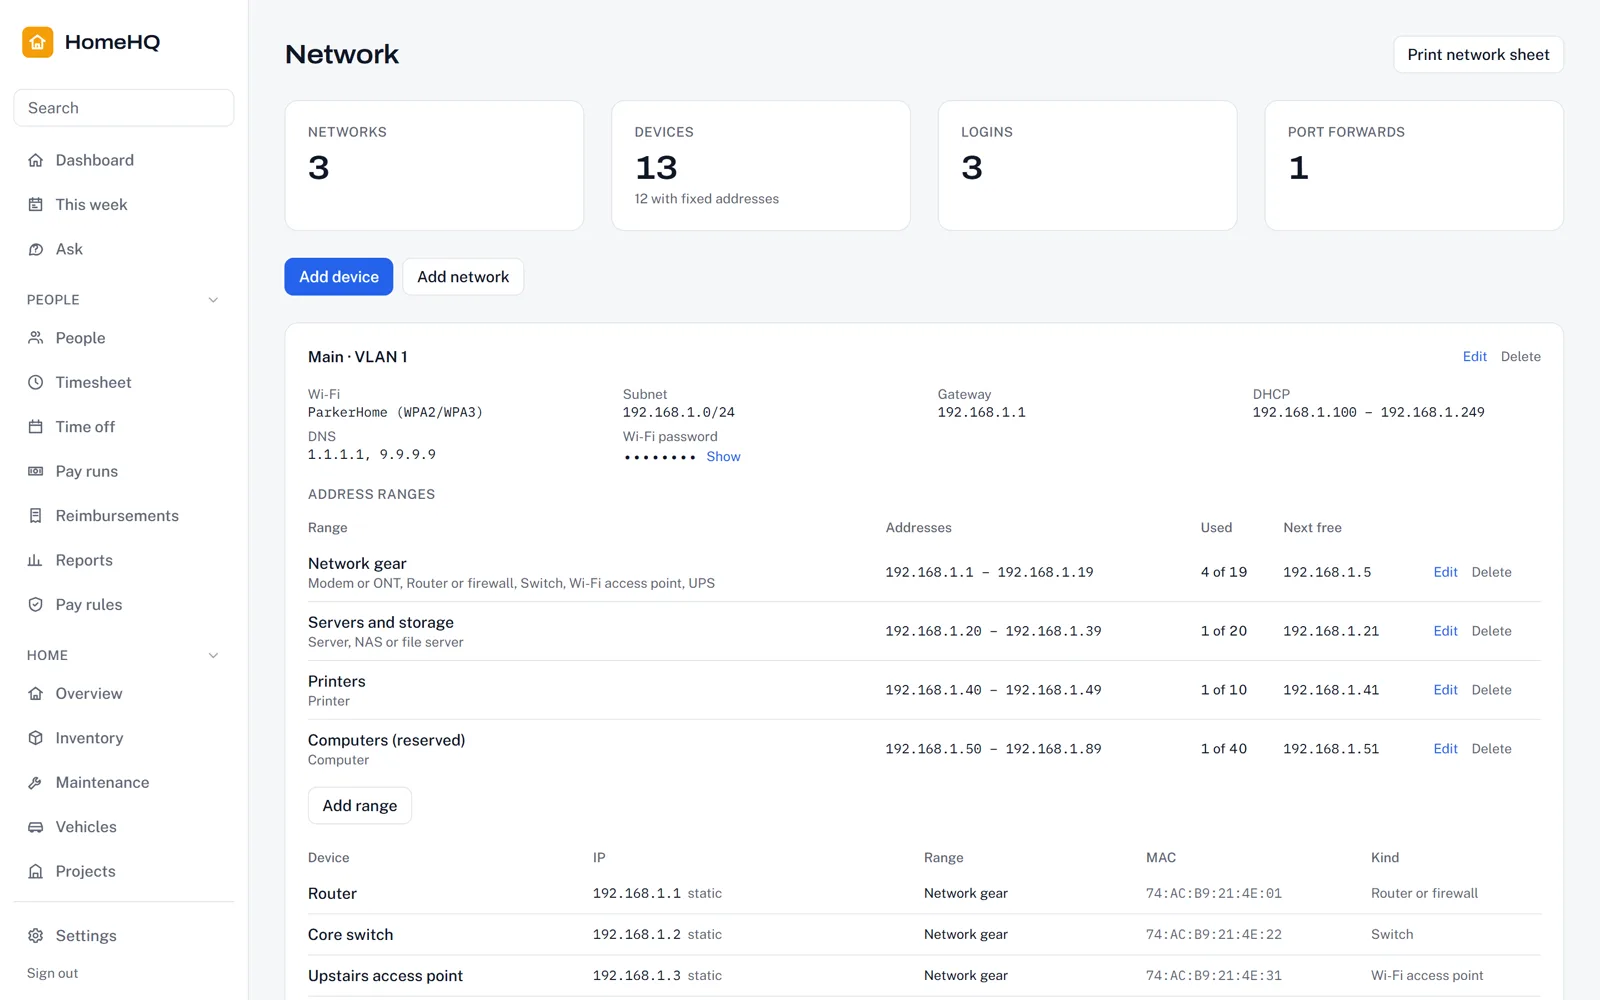
Task: Click the This week calendar icon
Action: pyautogui.click(x=36, y=205)
